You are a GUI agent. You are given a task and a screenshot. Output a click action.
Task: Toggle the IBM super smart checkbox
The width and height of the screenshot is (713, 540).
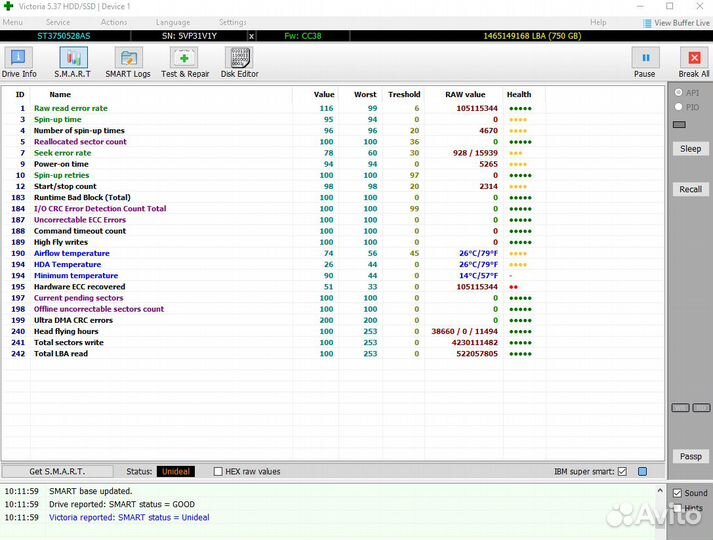click(622, 471)
